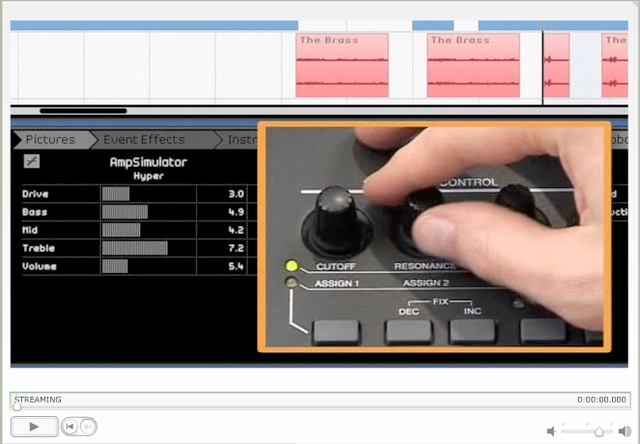Click the Drive level bar
The height and width of the screenshot is (444, 640).
pyautogui.click(x=116, y=194)
